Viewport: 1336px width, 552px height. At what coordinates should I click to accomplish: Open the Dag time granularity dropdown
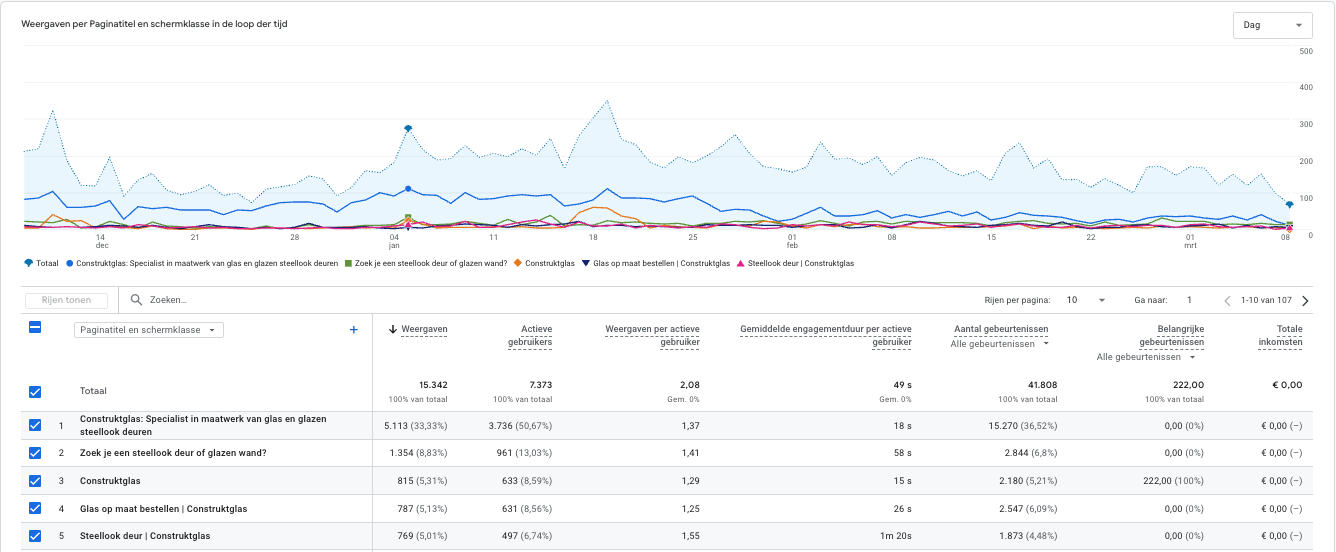pos(1272,25)
